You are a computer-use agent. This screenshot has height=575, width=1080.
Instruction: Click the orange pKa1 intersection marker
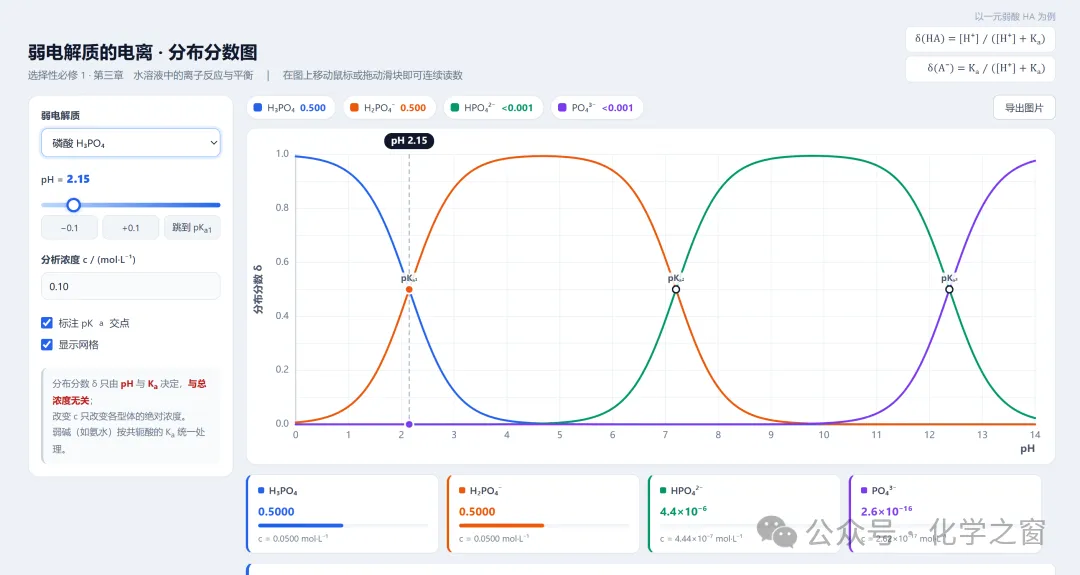[409, 289]
